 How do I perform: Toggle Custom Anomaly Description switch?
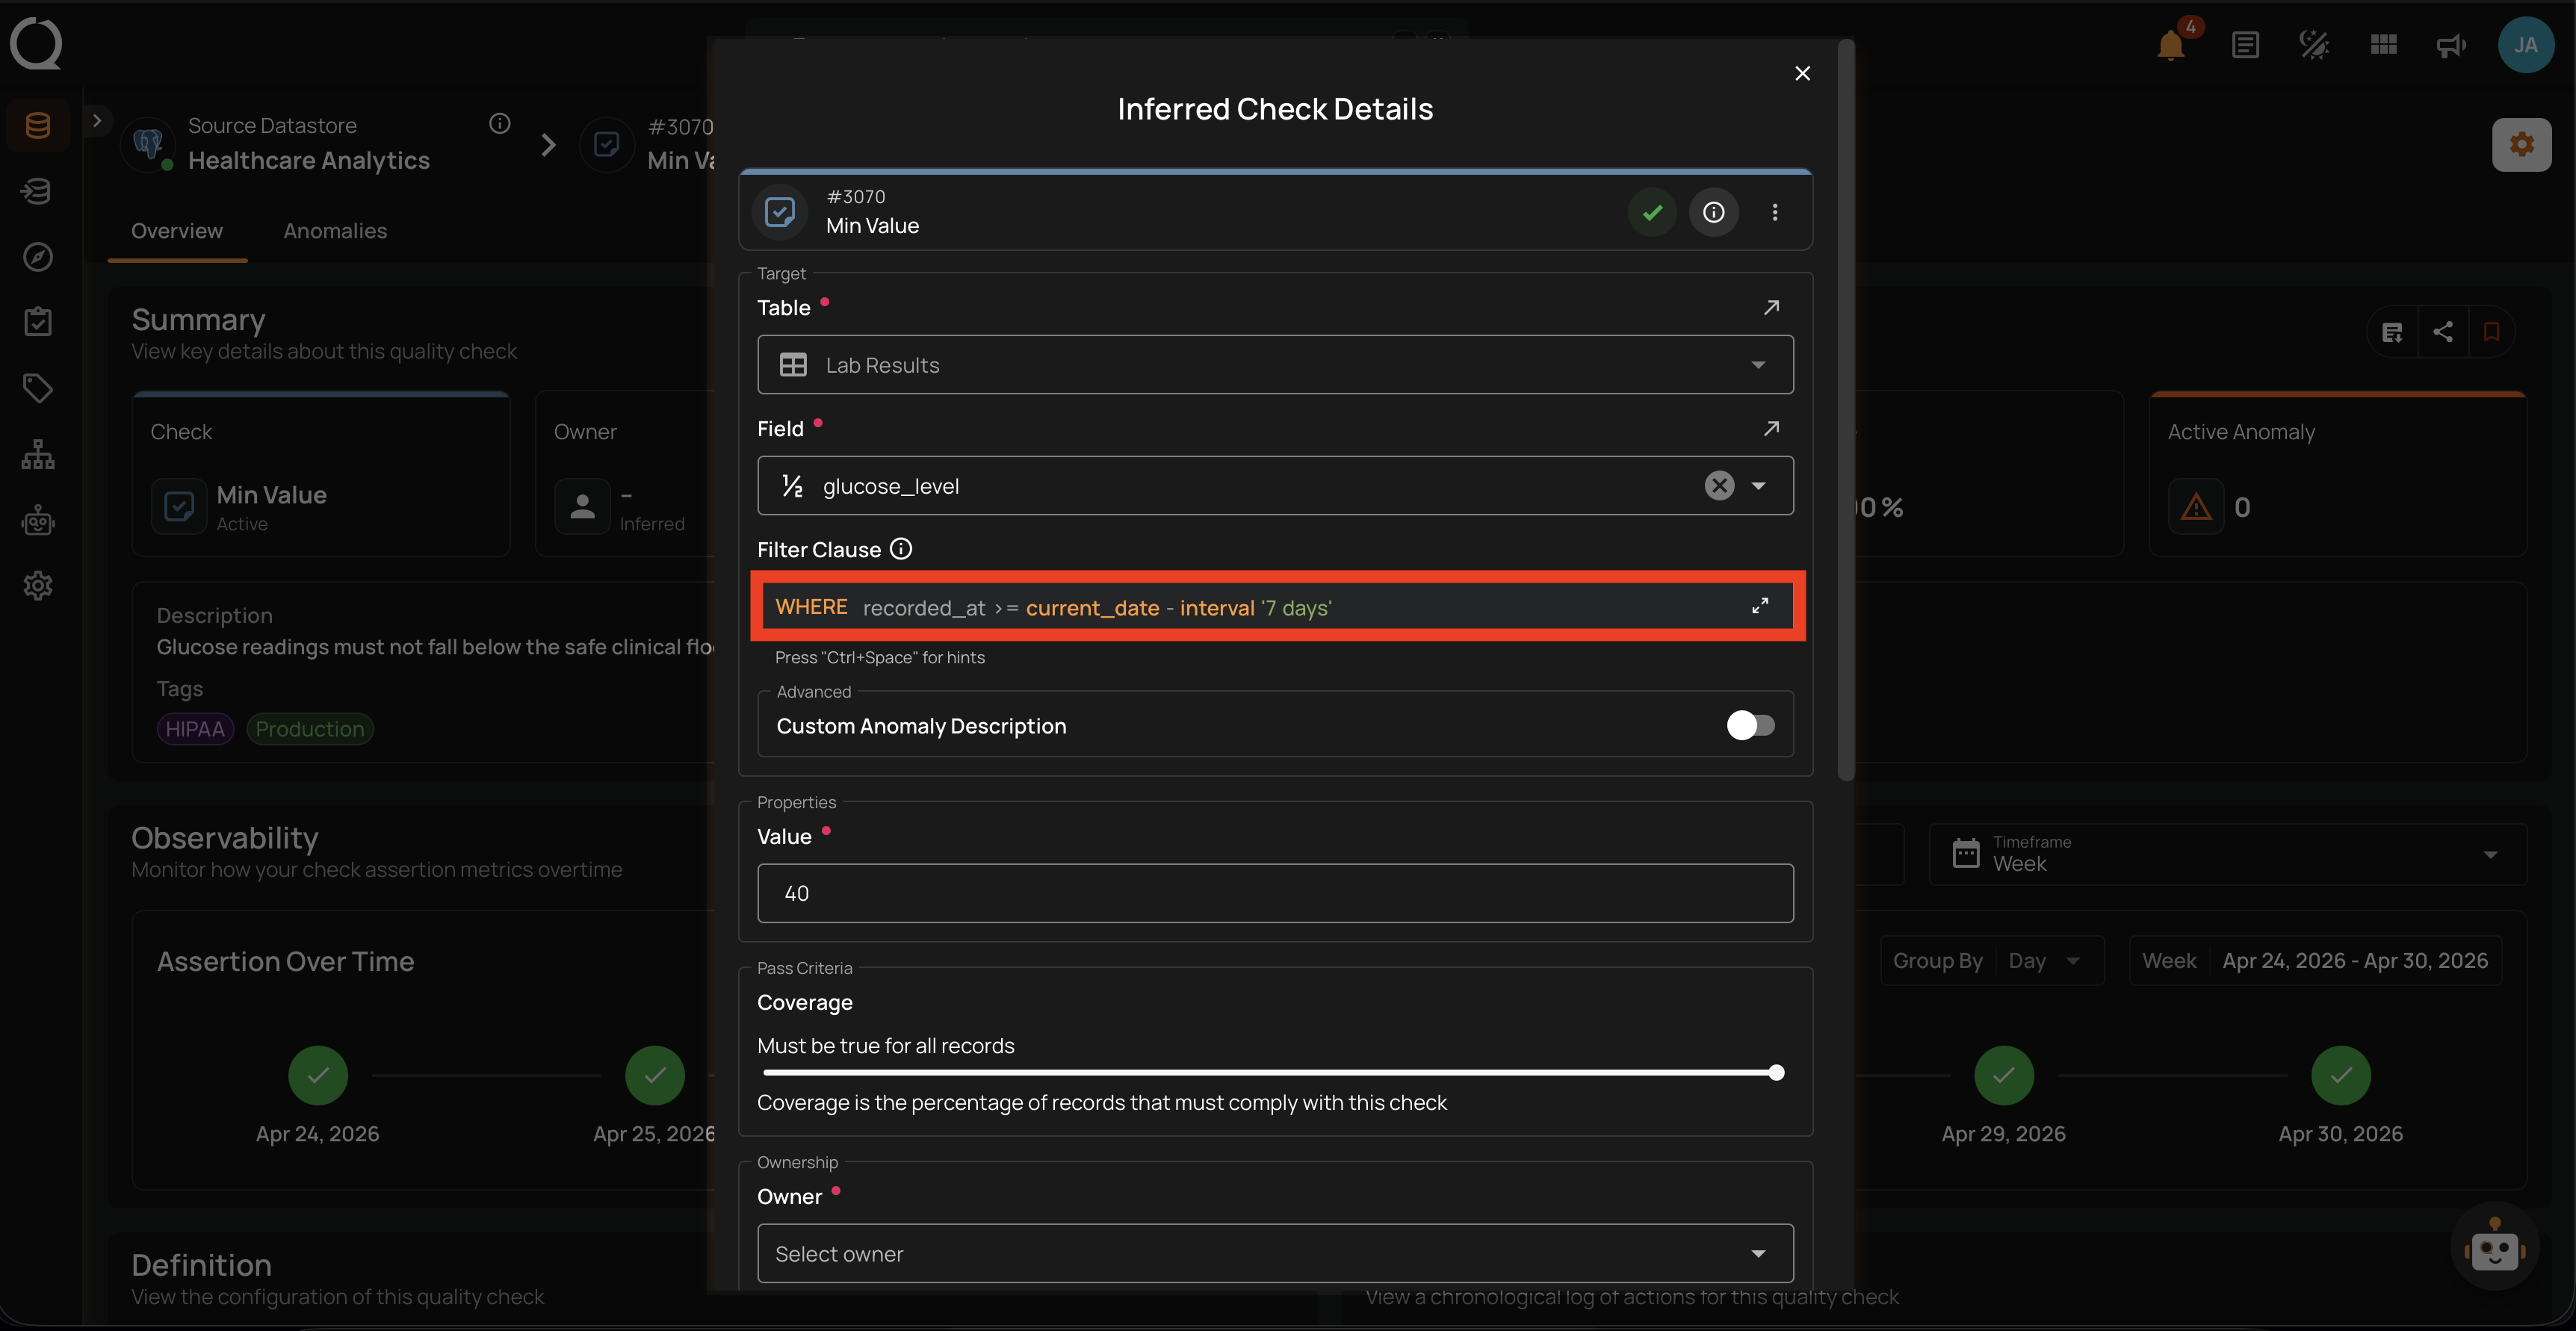(x=1750, y=725)
